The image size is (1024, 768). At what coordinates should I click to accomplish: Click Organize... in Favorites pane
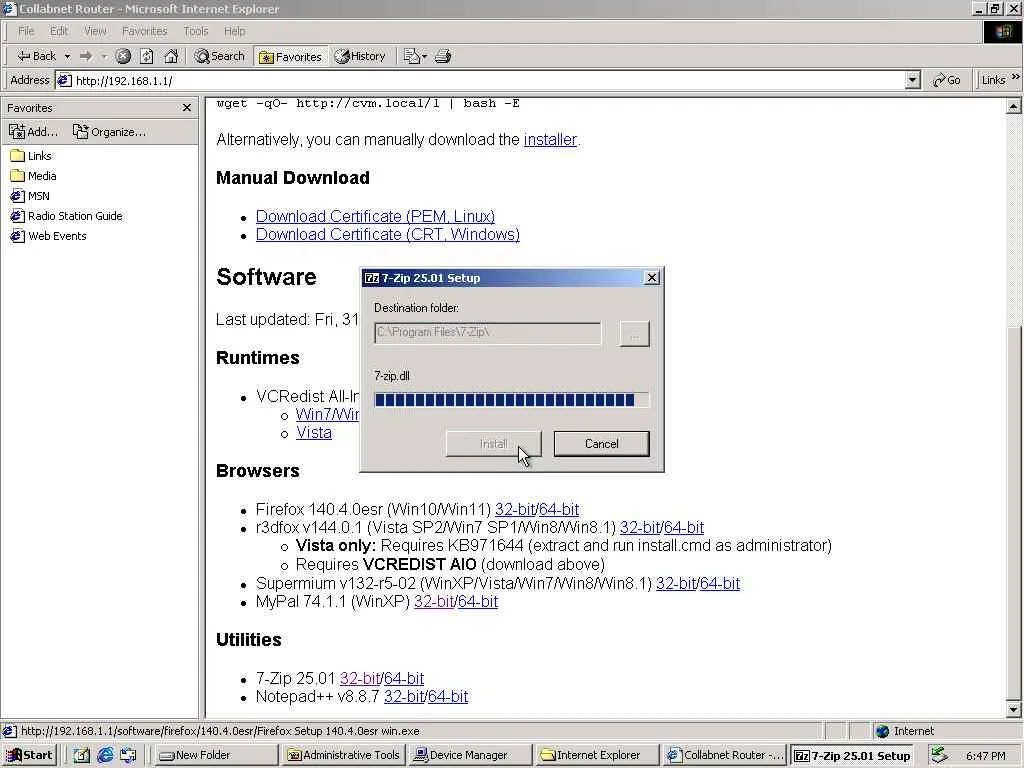[110, 132]
